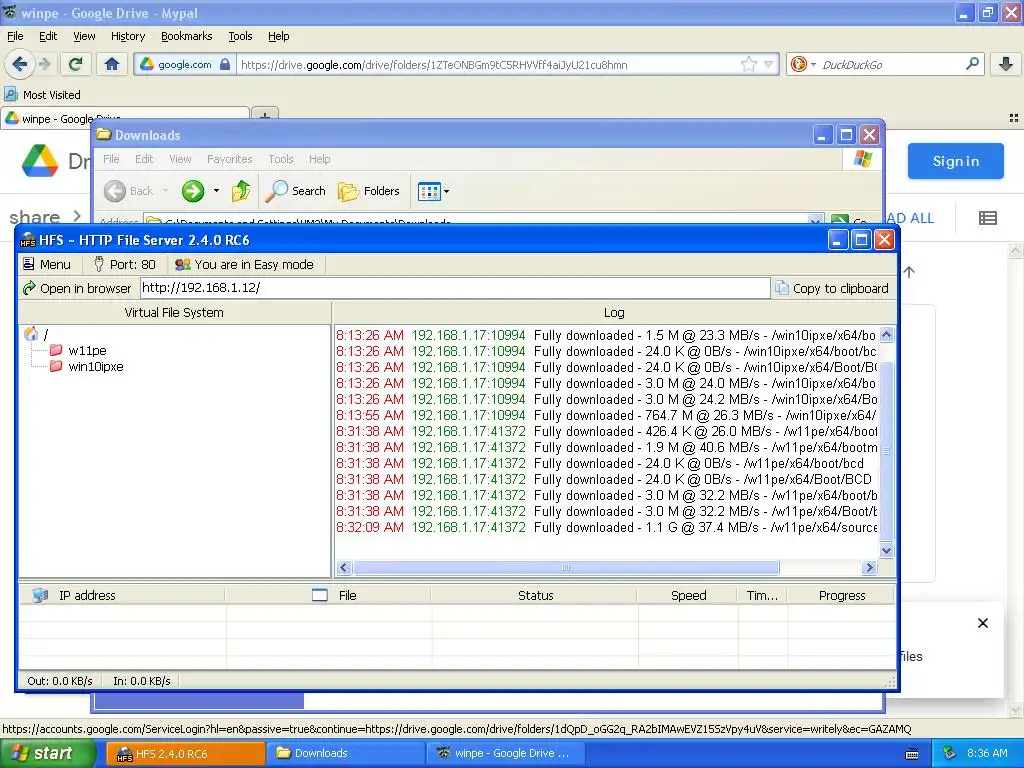This screenshot has width=1024, height=768.
Task: Click the Back button in Downloads window
Action: click(129, 191)
